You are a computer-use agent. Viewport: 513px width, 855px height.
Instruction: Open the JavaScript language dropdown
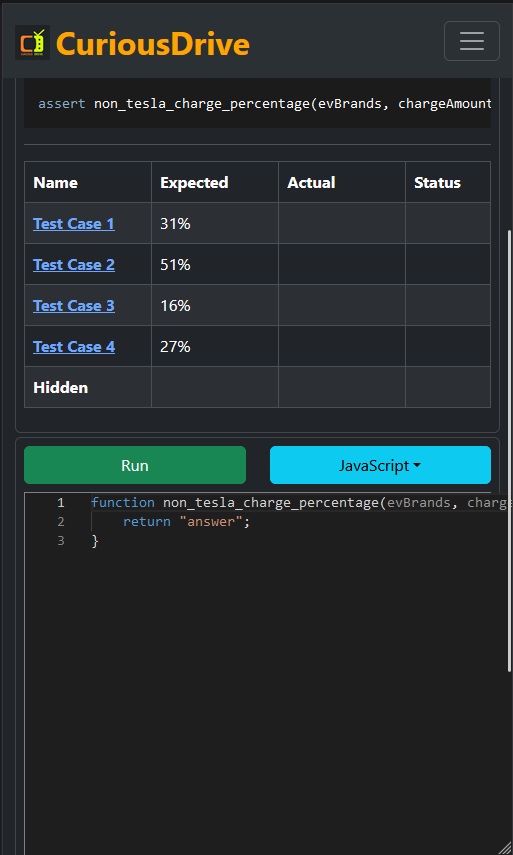pos(380,465)
